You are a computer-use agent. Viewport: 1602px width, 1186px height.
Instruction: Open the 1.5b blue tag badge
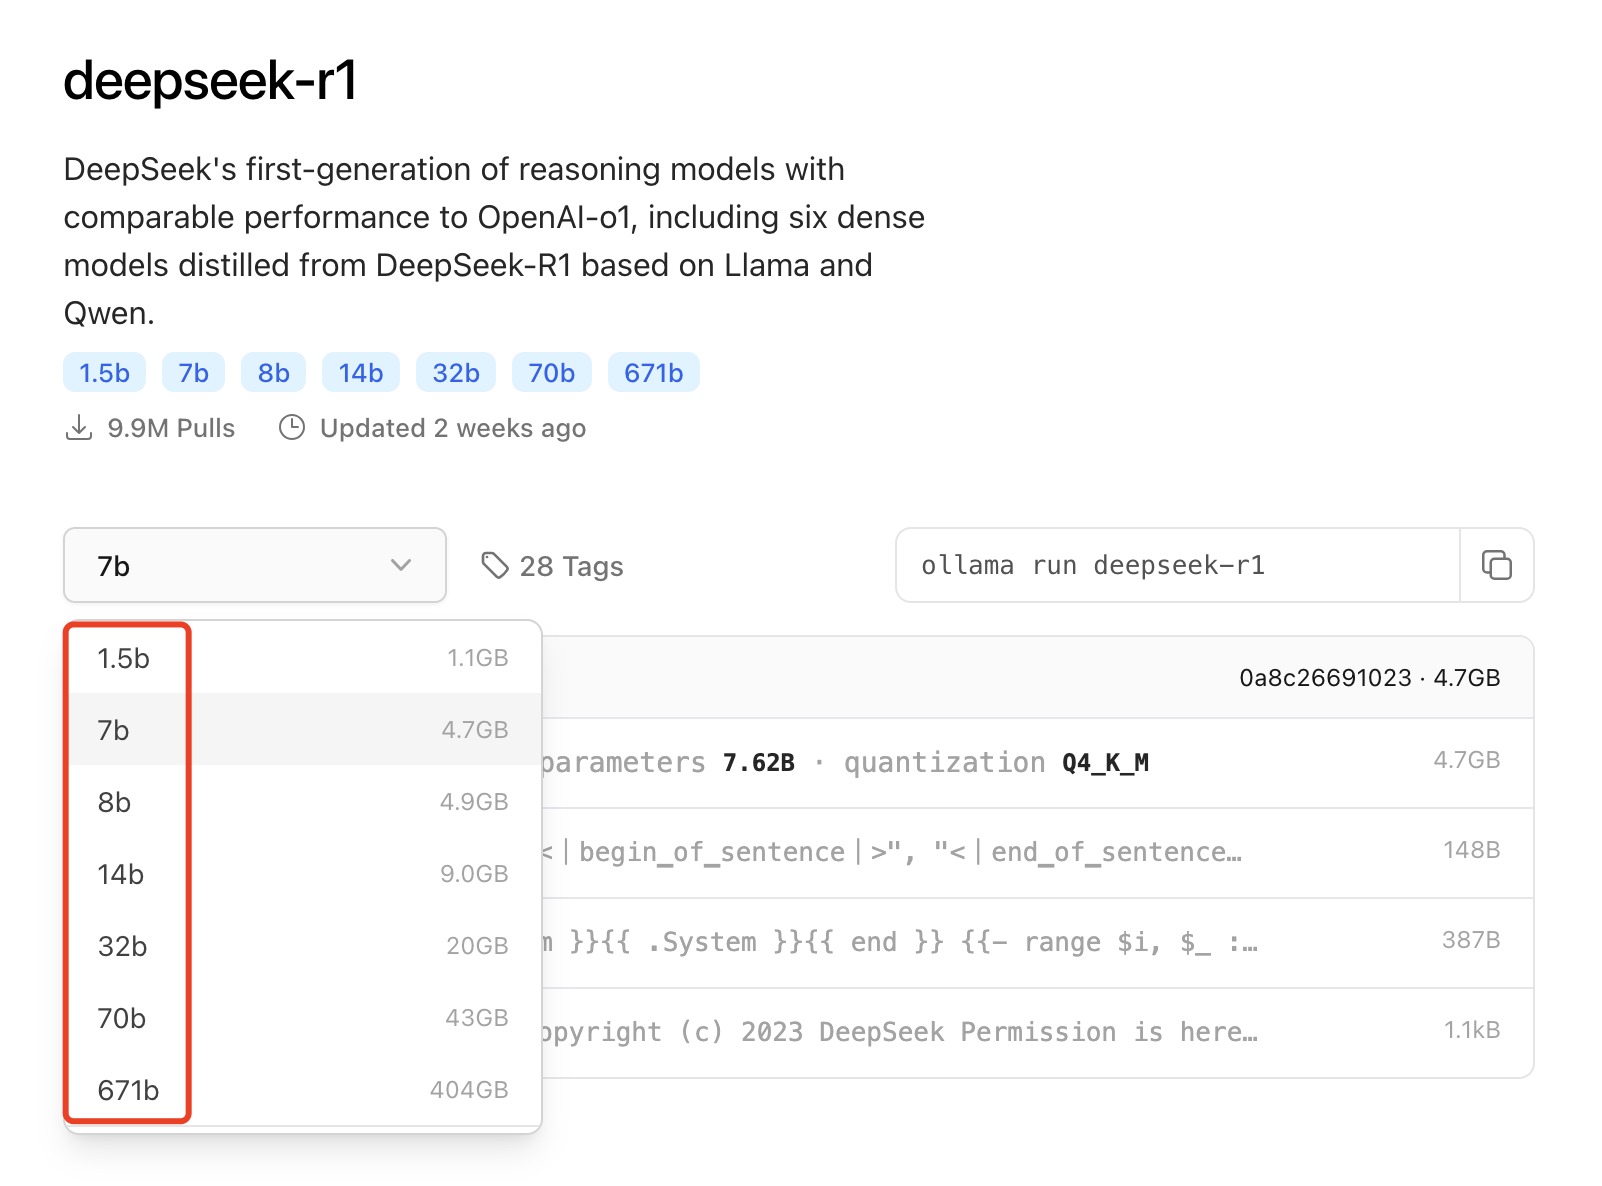pyautogui.click(x=104, y=373)
